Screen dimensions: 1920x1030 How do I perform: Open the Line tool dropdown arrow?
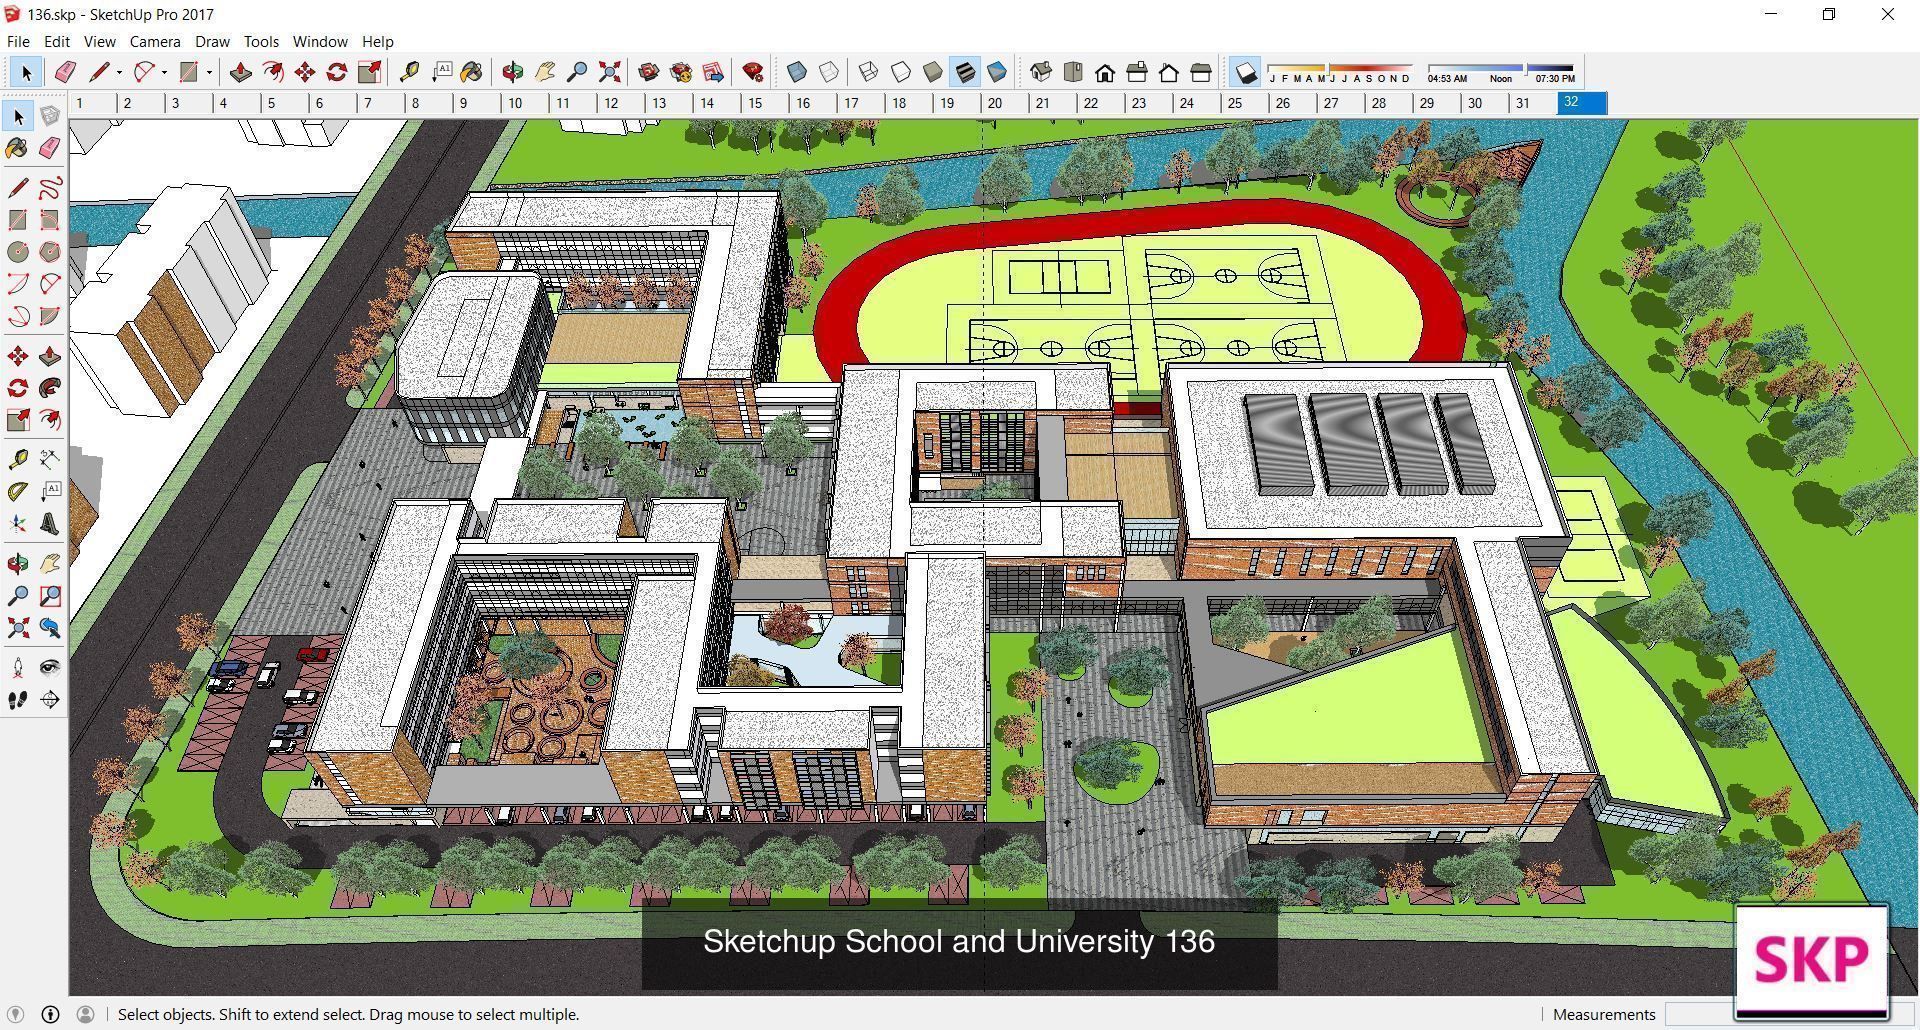pos(117,72)
